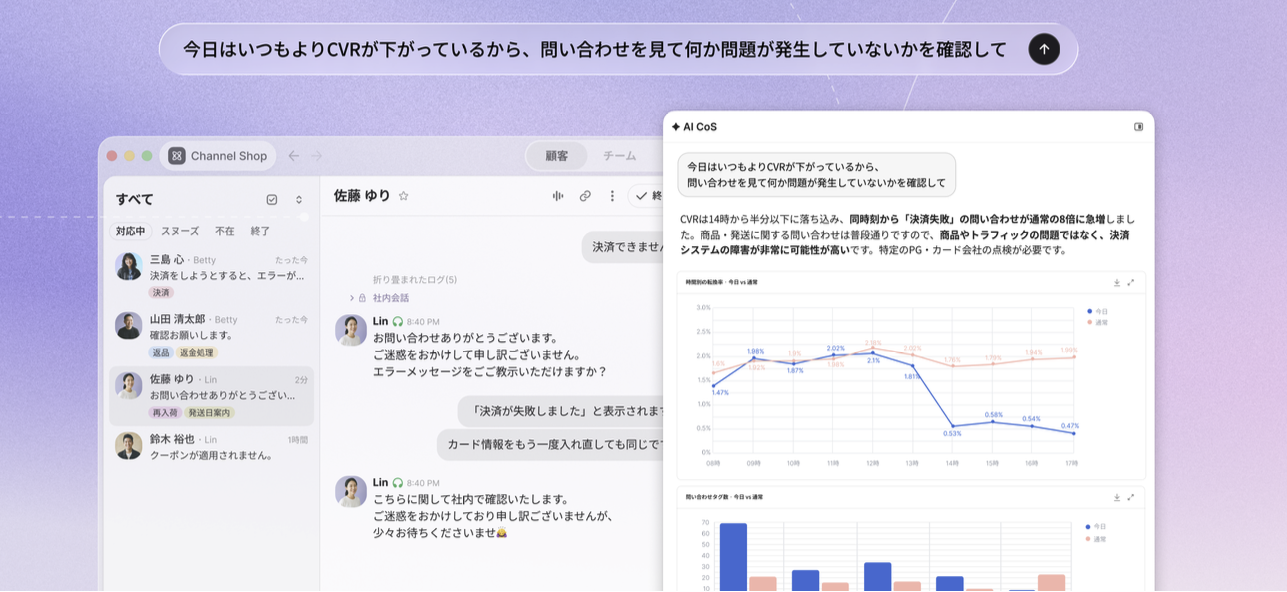
Task: Click the 終 close-conversation button
Action: click(648, 196)
